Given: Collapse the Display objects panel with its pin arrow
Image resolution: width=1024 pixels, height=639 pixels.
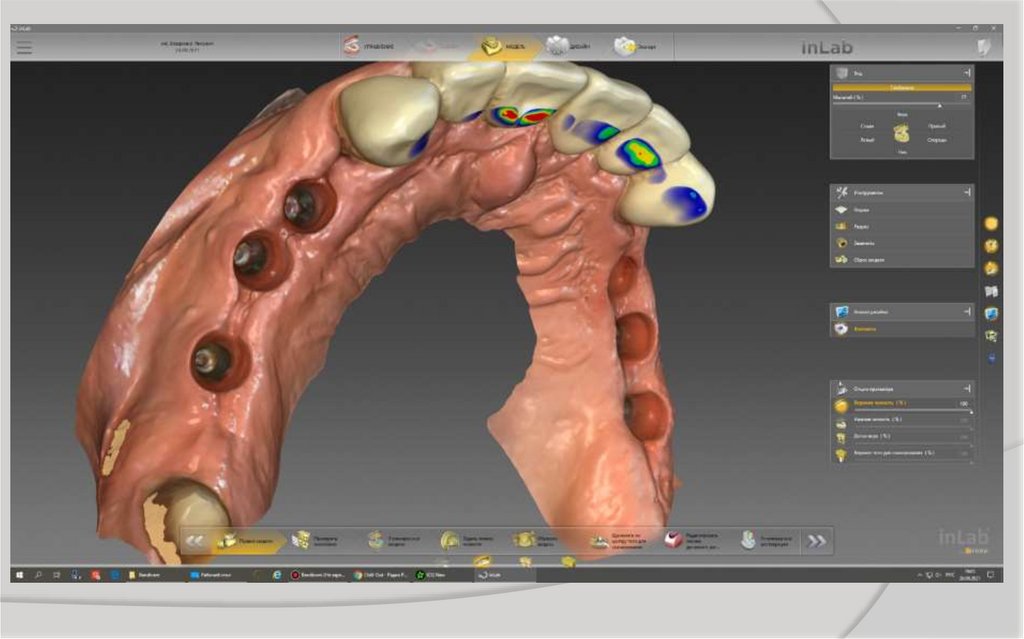Looking at the screenshot, I should [967, 388].
